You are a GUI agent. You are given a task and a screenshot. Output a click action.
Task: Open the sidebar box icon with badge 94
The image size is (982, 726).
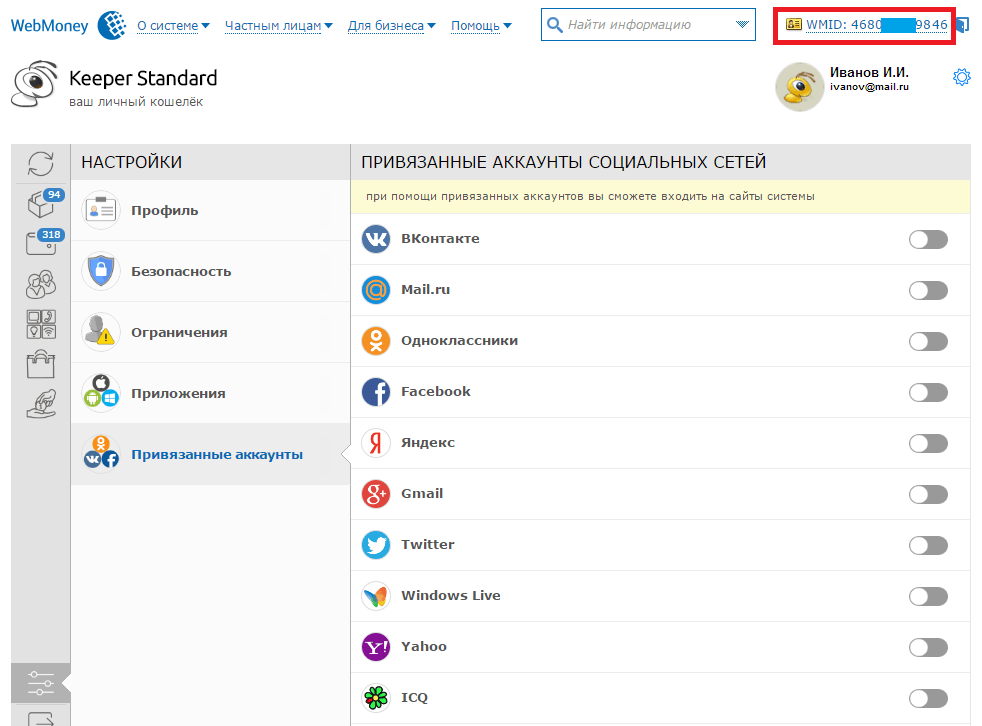tap(43, 203)
